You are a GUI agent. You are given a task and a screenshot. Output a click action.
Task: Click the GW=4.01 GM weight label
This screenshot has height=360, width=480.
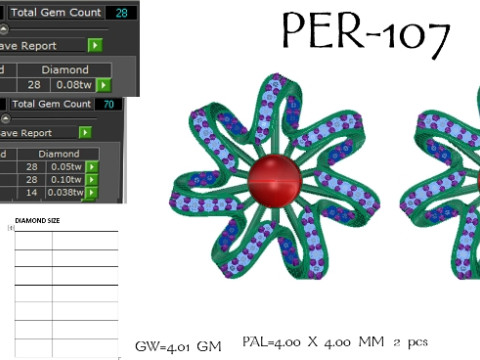click(178, 347)
